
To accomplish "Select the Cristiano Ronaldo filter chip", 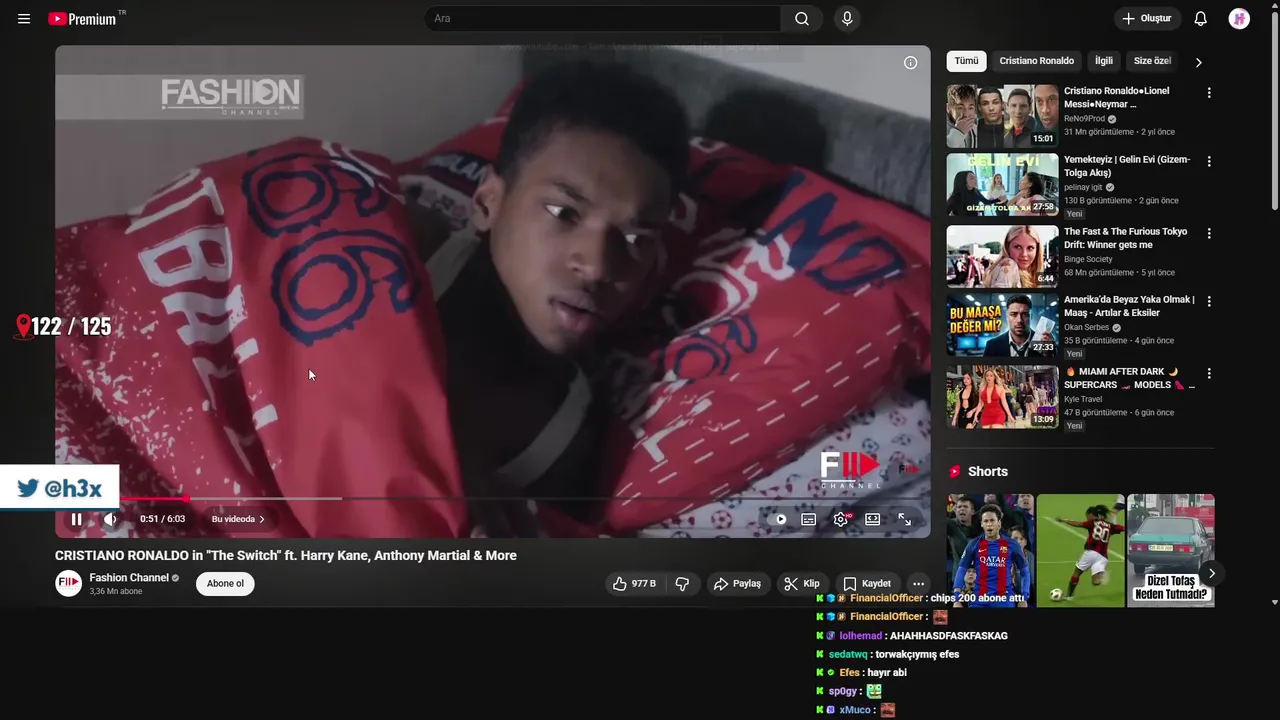I will click(1037, 61).
